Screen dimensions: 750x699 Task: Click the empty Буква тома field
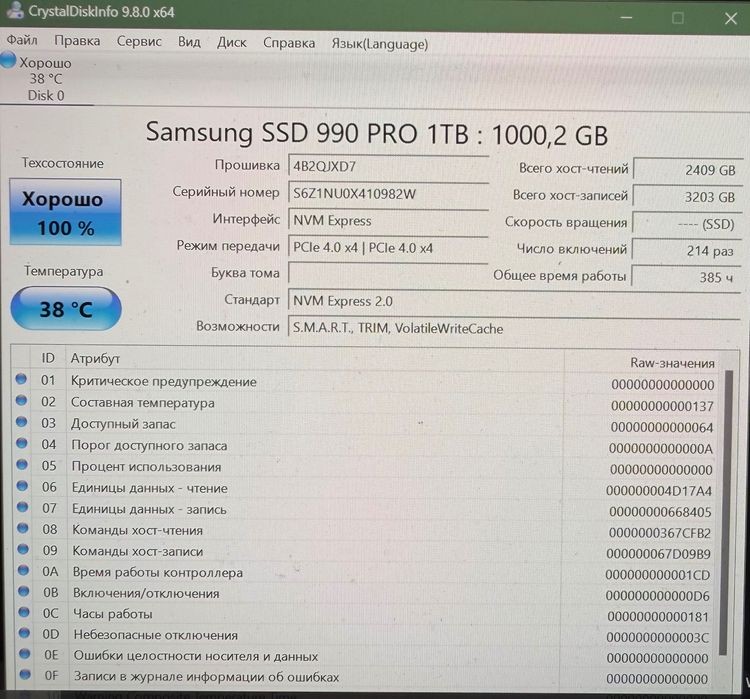[x=388, y=274]
